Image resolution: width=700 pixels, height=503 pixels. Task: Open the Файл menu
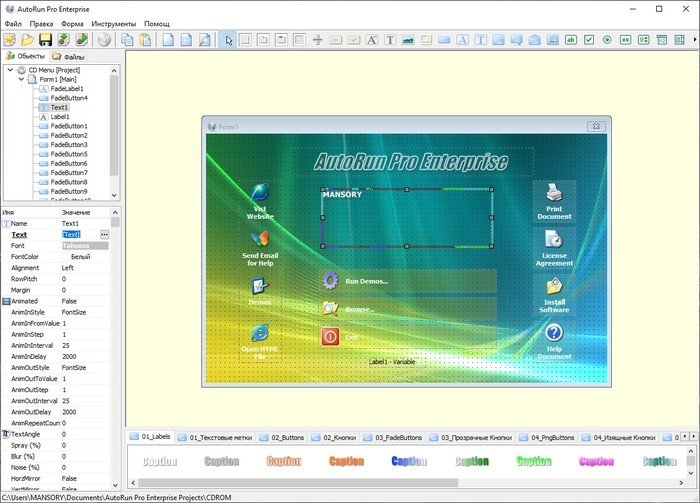pyautogui.click(x=13, y=24)
